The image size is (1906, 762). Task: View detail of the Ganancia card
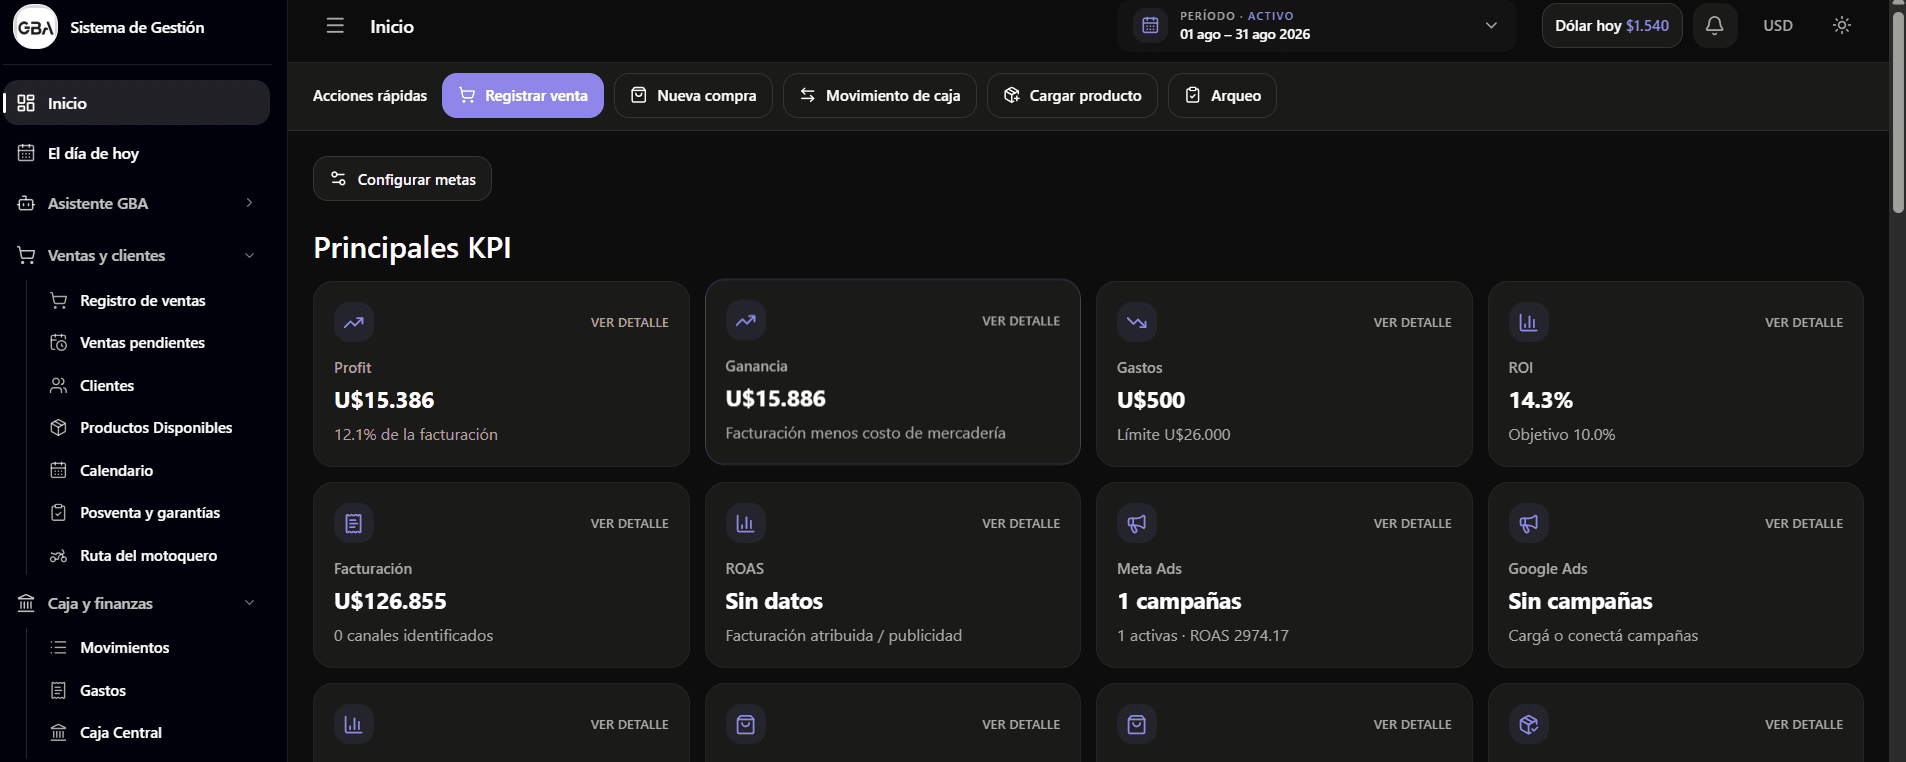point(1021,321)
